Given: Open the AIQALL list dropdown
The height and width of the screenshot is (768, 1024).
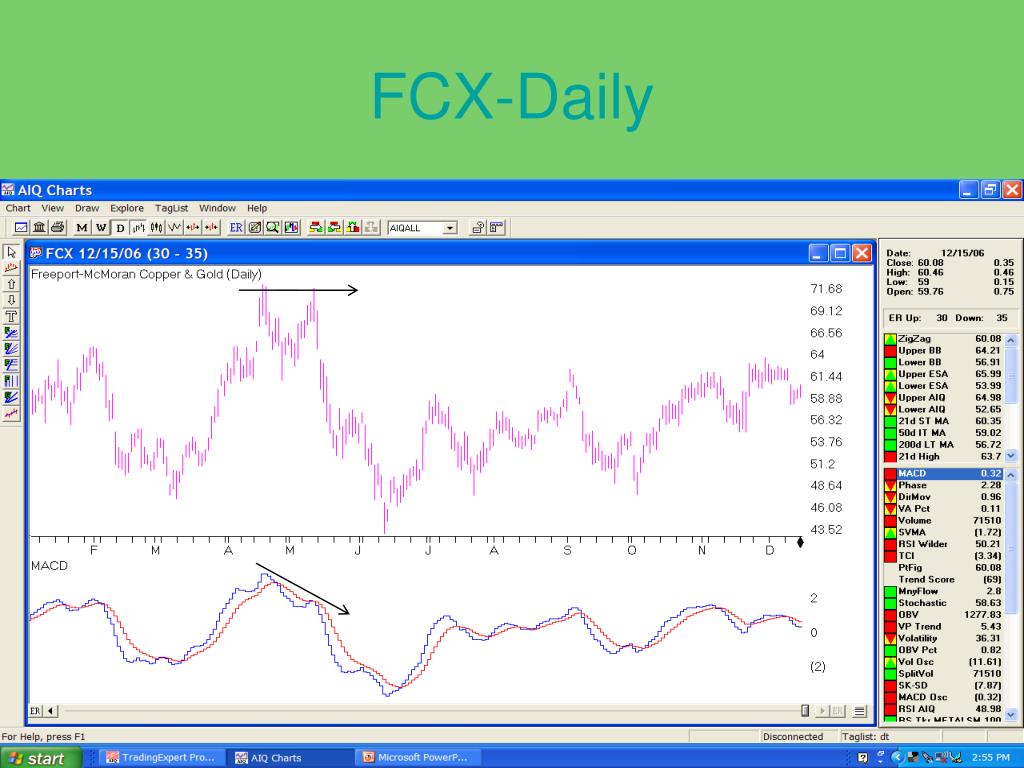Looking at the screenshot, I should click(449, 228).
